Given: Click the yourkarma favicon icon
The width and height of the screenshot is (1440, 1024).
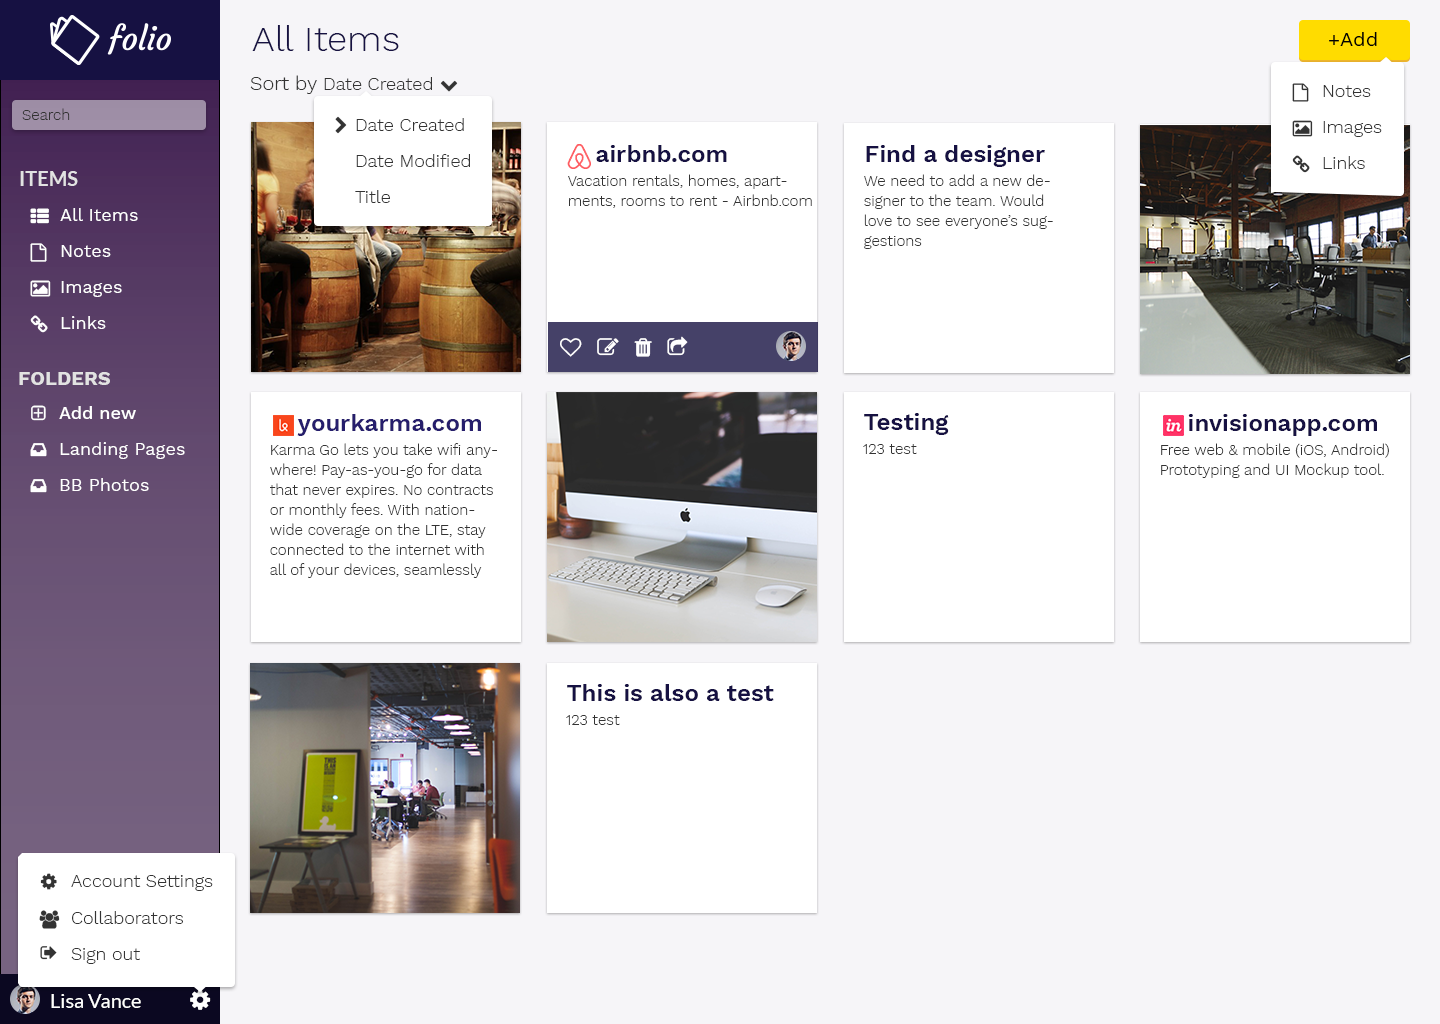Looking at the screenshot, I should coord(283,425).
